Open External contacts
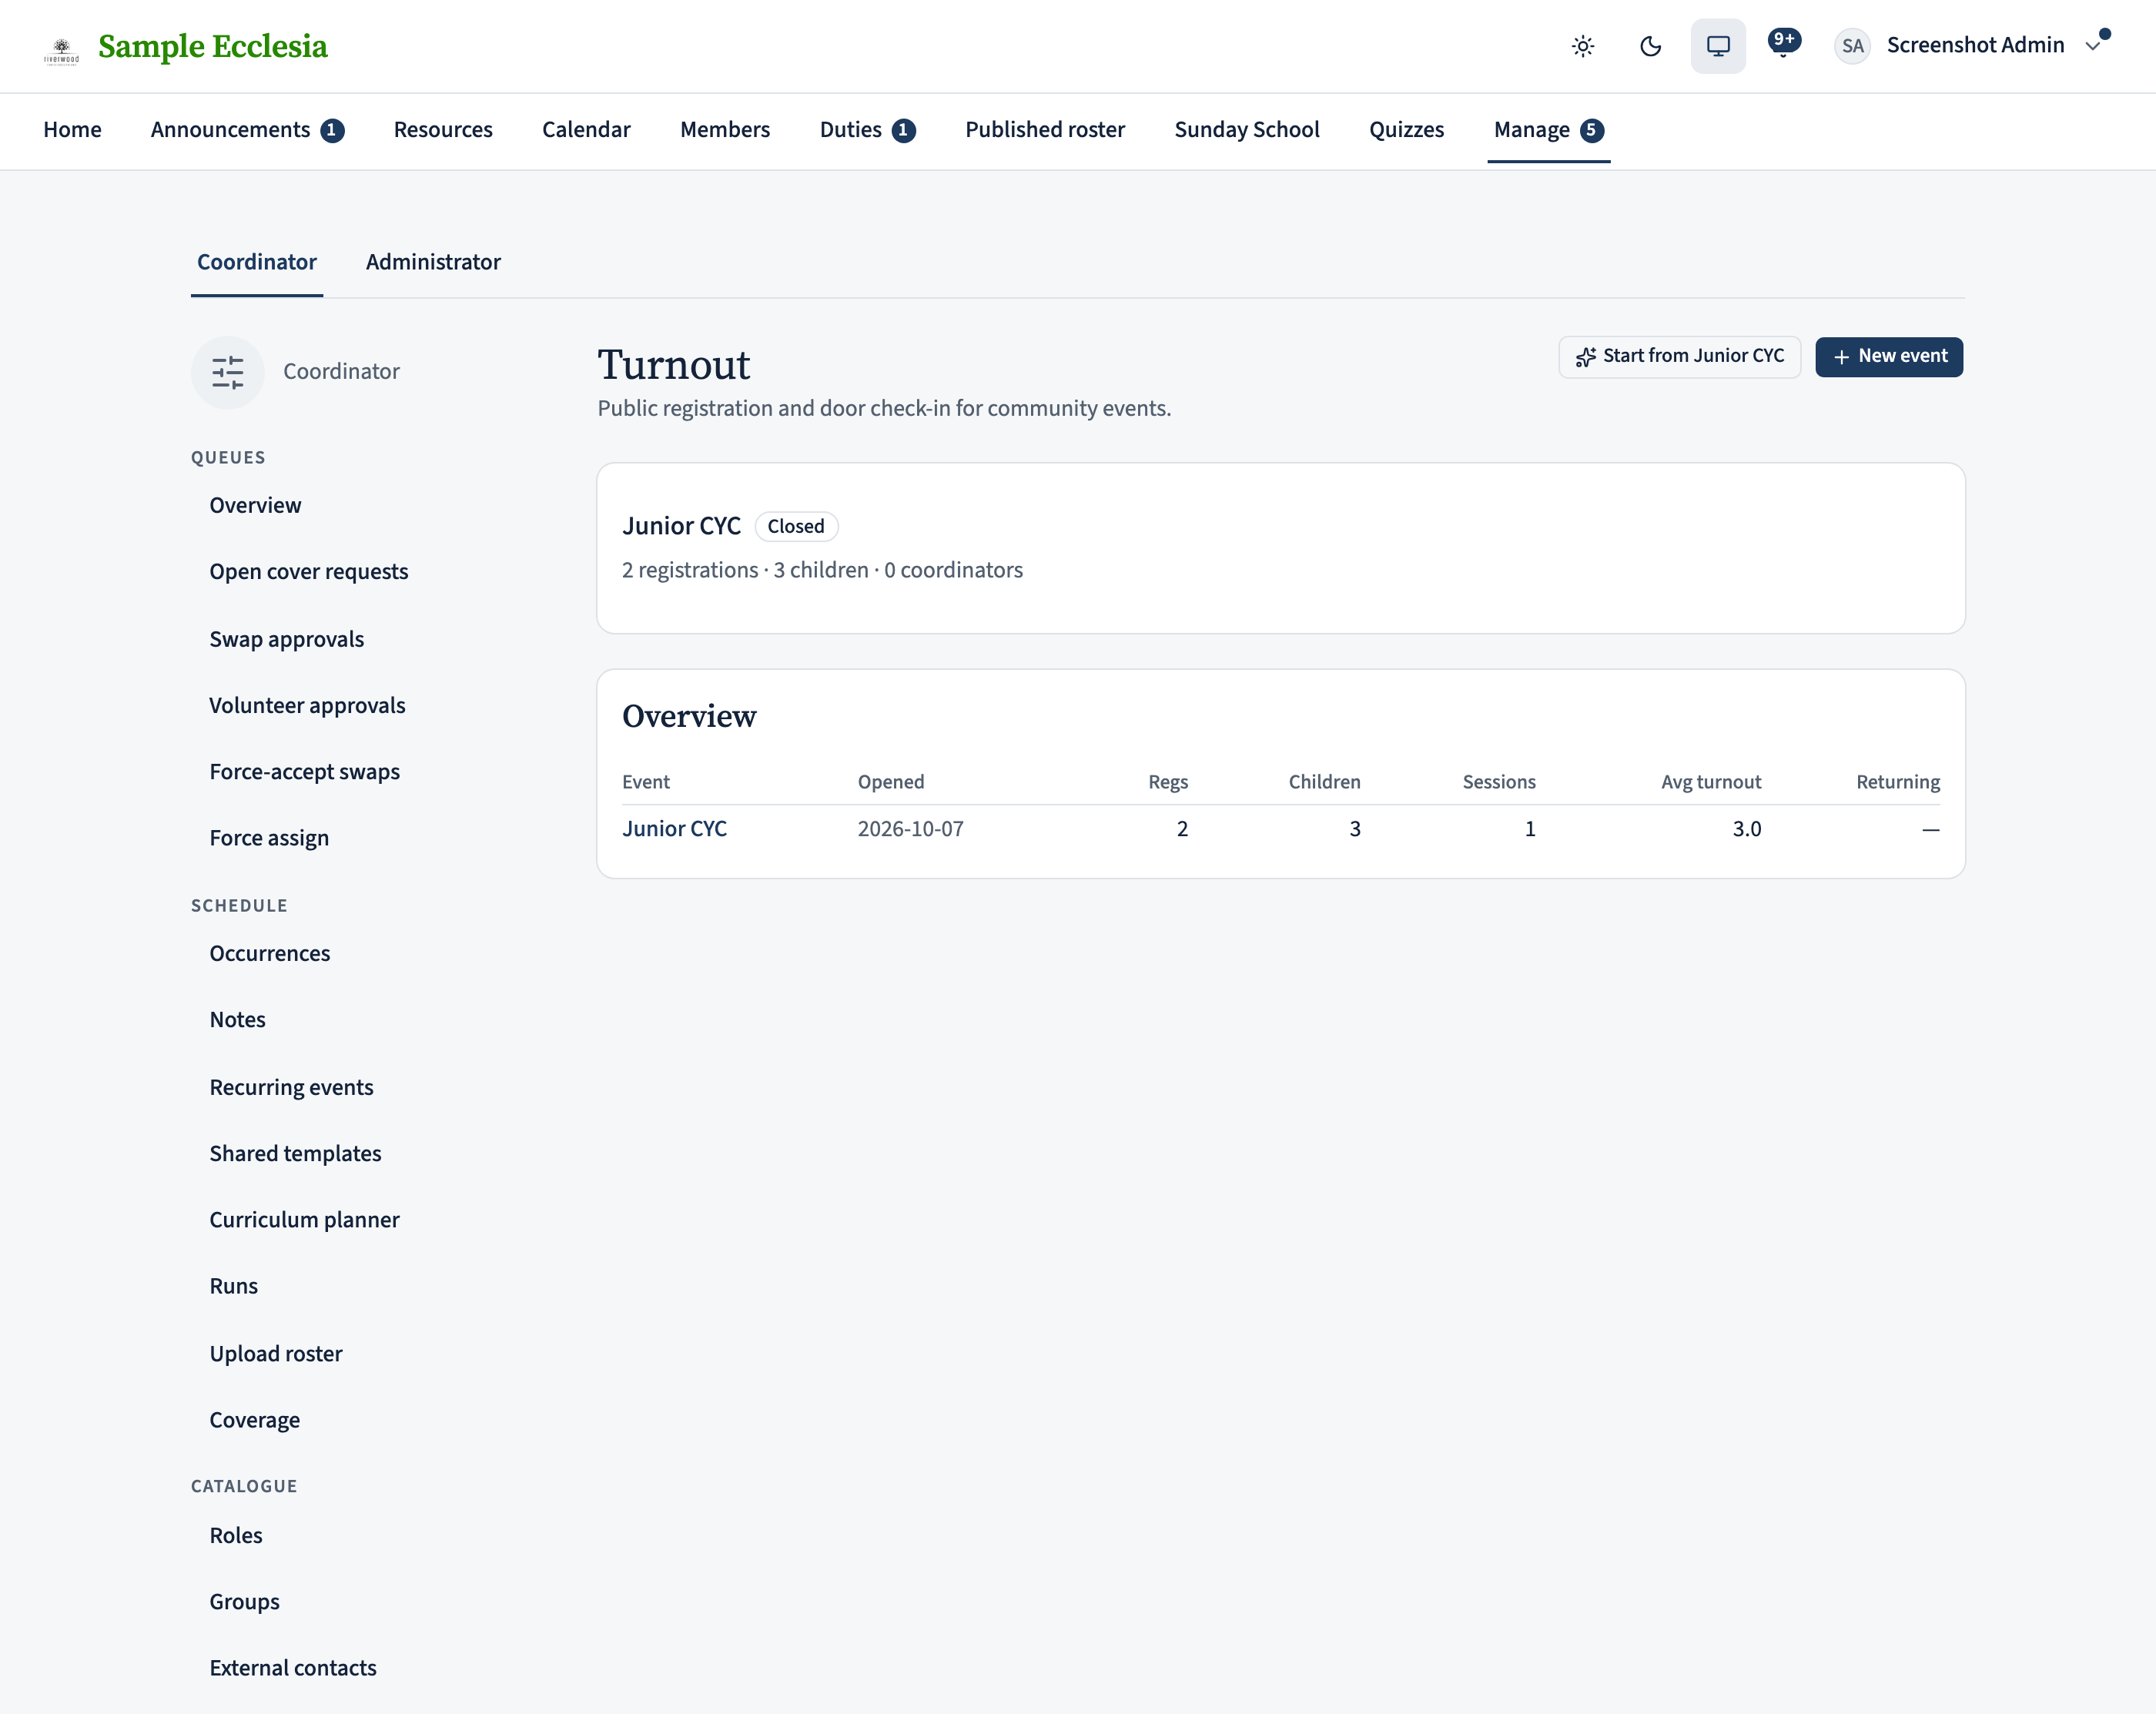Viewport: 2156px width, 1714px height. pyautogui.click(x=293, y=1668)
